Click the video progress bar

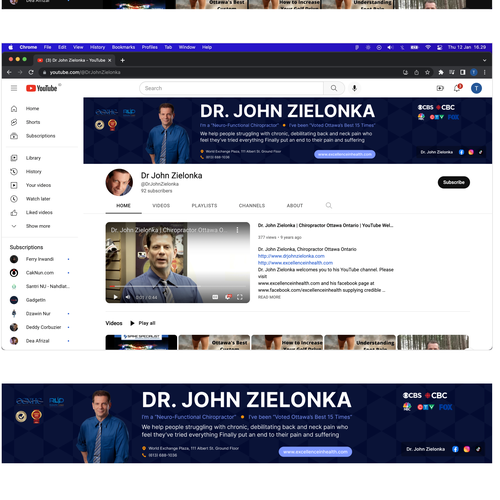[x=178, y=286]
